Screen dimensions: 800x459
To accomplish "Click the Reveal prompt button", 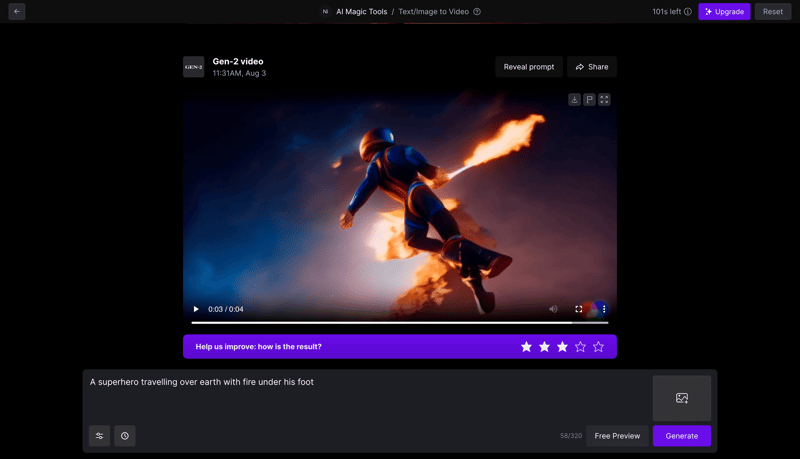I will click(x=528, y=67).
